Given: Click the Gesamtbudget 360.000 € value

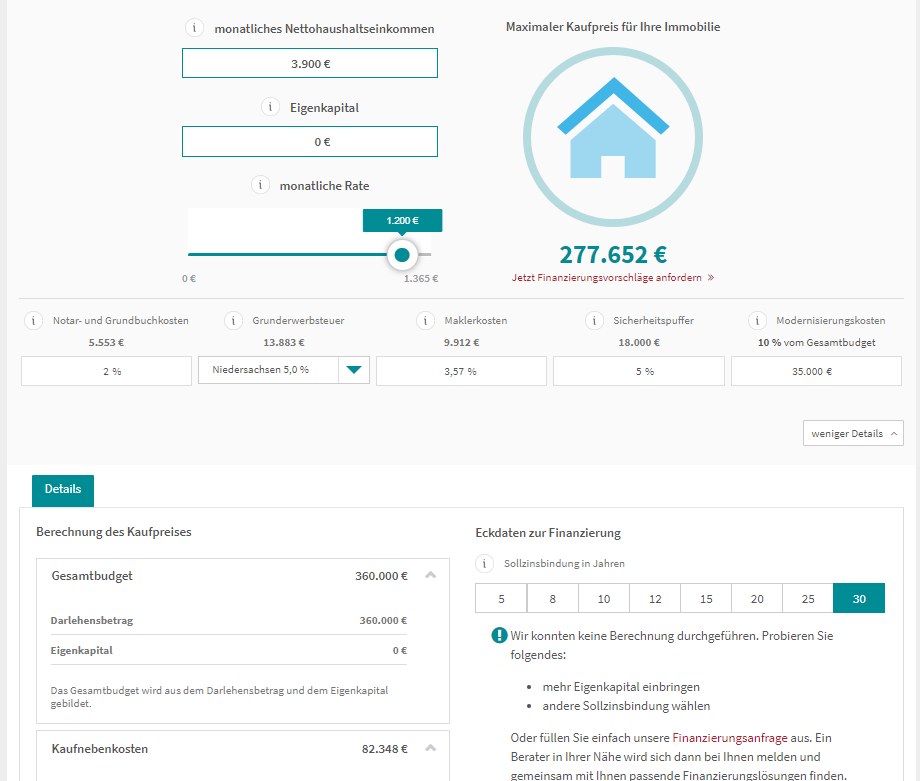Looking at the screenshot, I should point(381,576).
